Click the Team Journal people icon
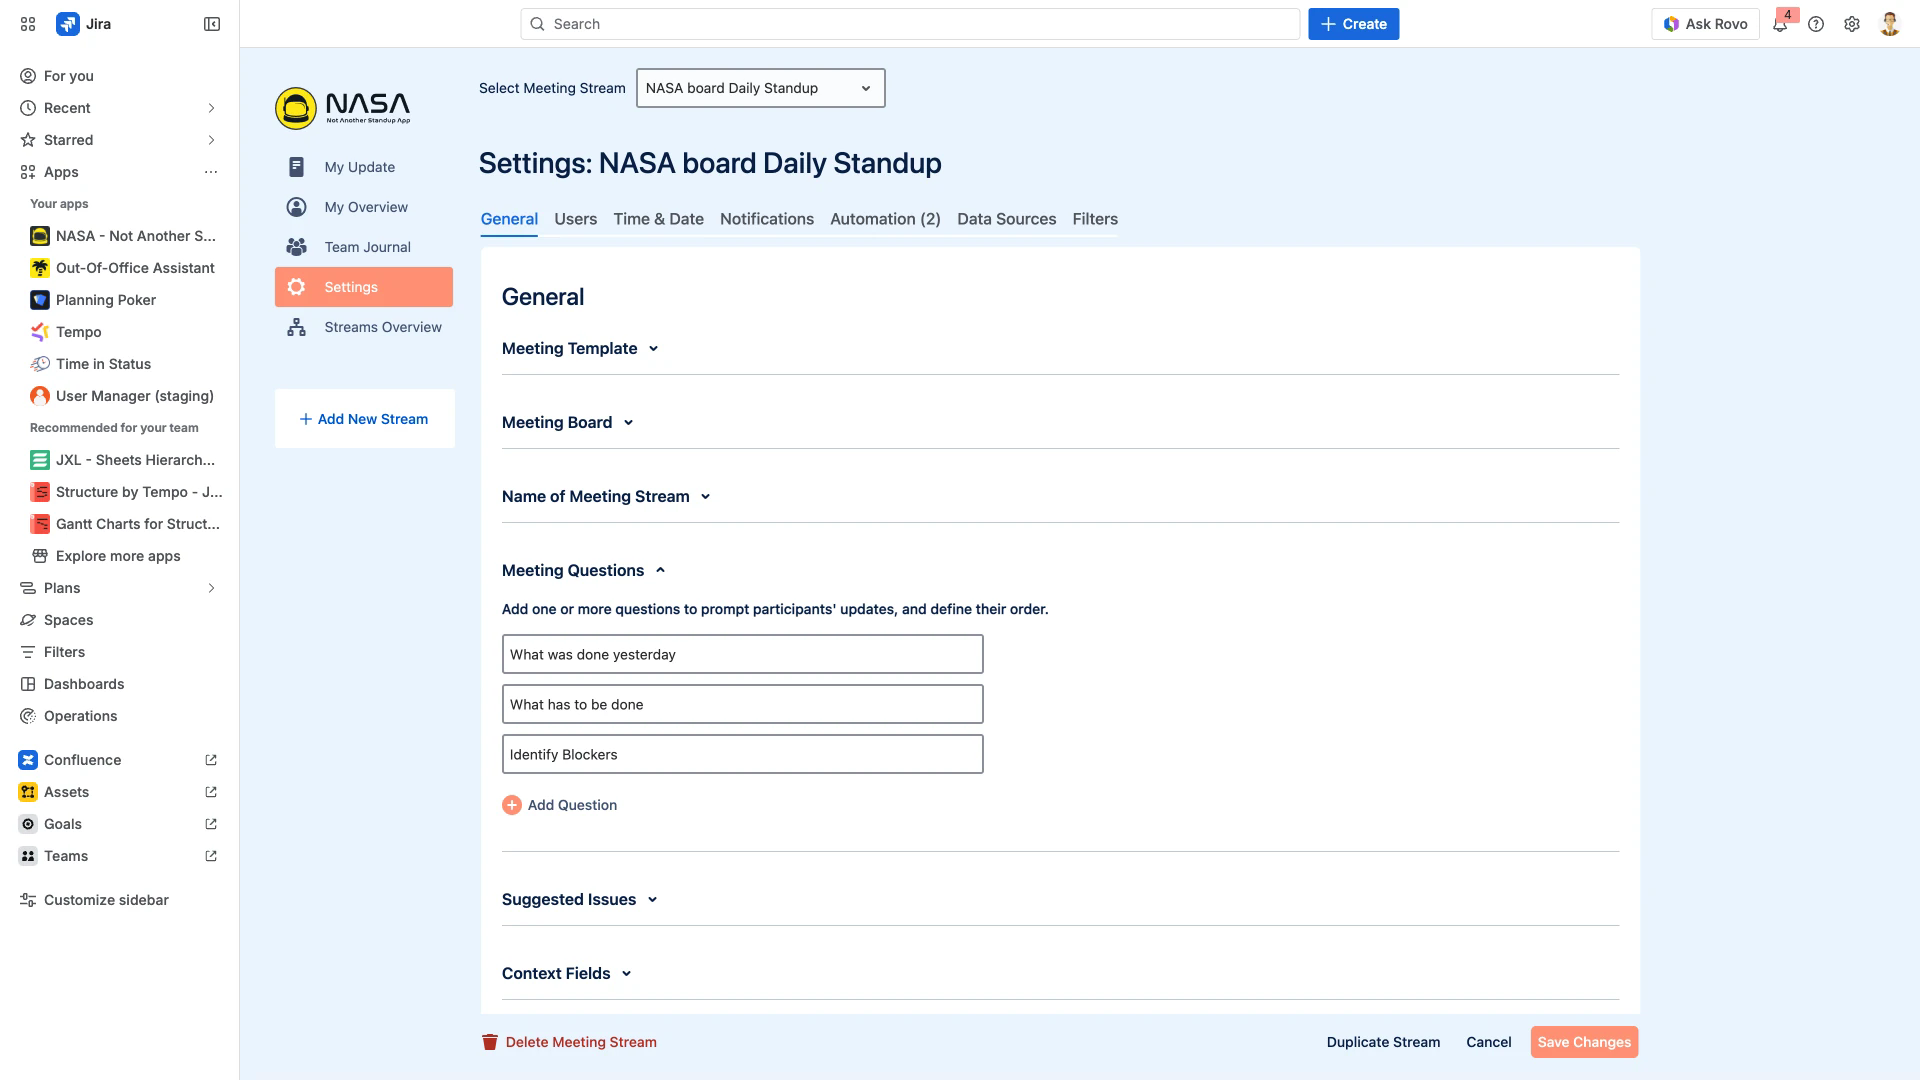Screen dimensions: 1920x1080 [x=296, y=247]
